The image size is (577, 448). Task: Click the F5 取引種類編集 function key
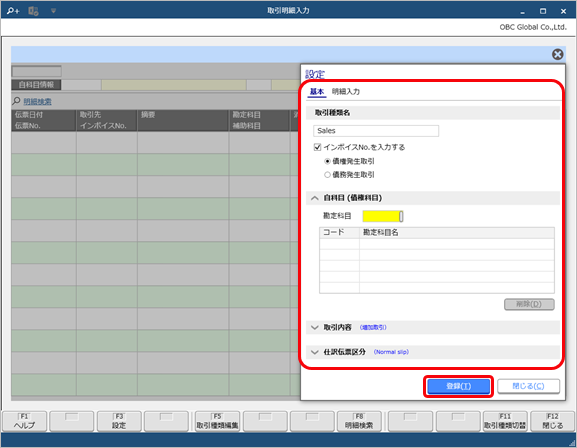click(x=217, y=421)
